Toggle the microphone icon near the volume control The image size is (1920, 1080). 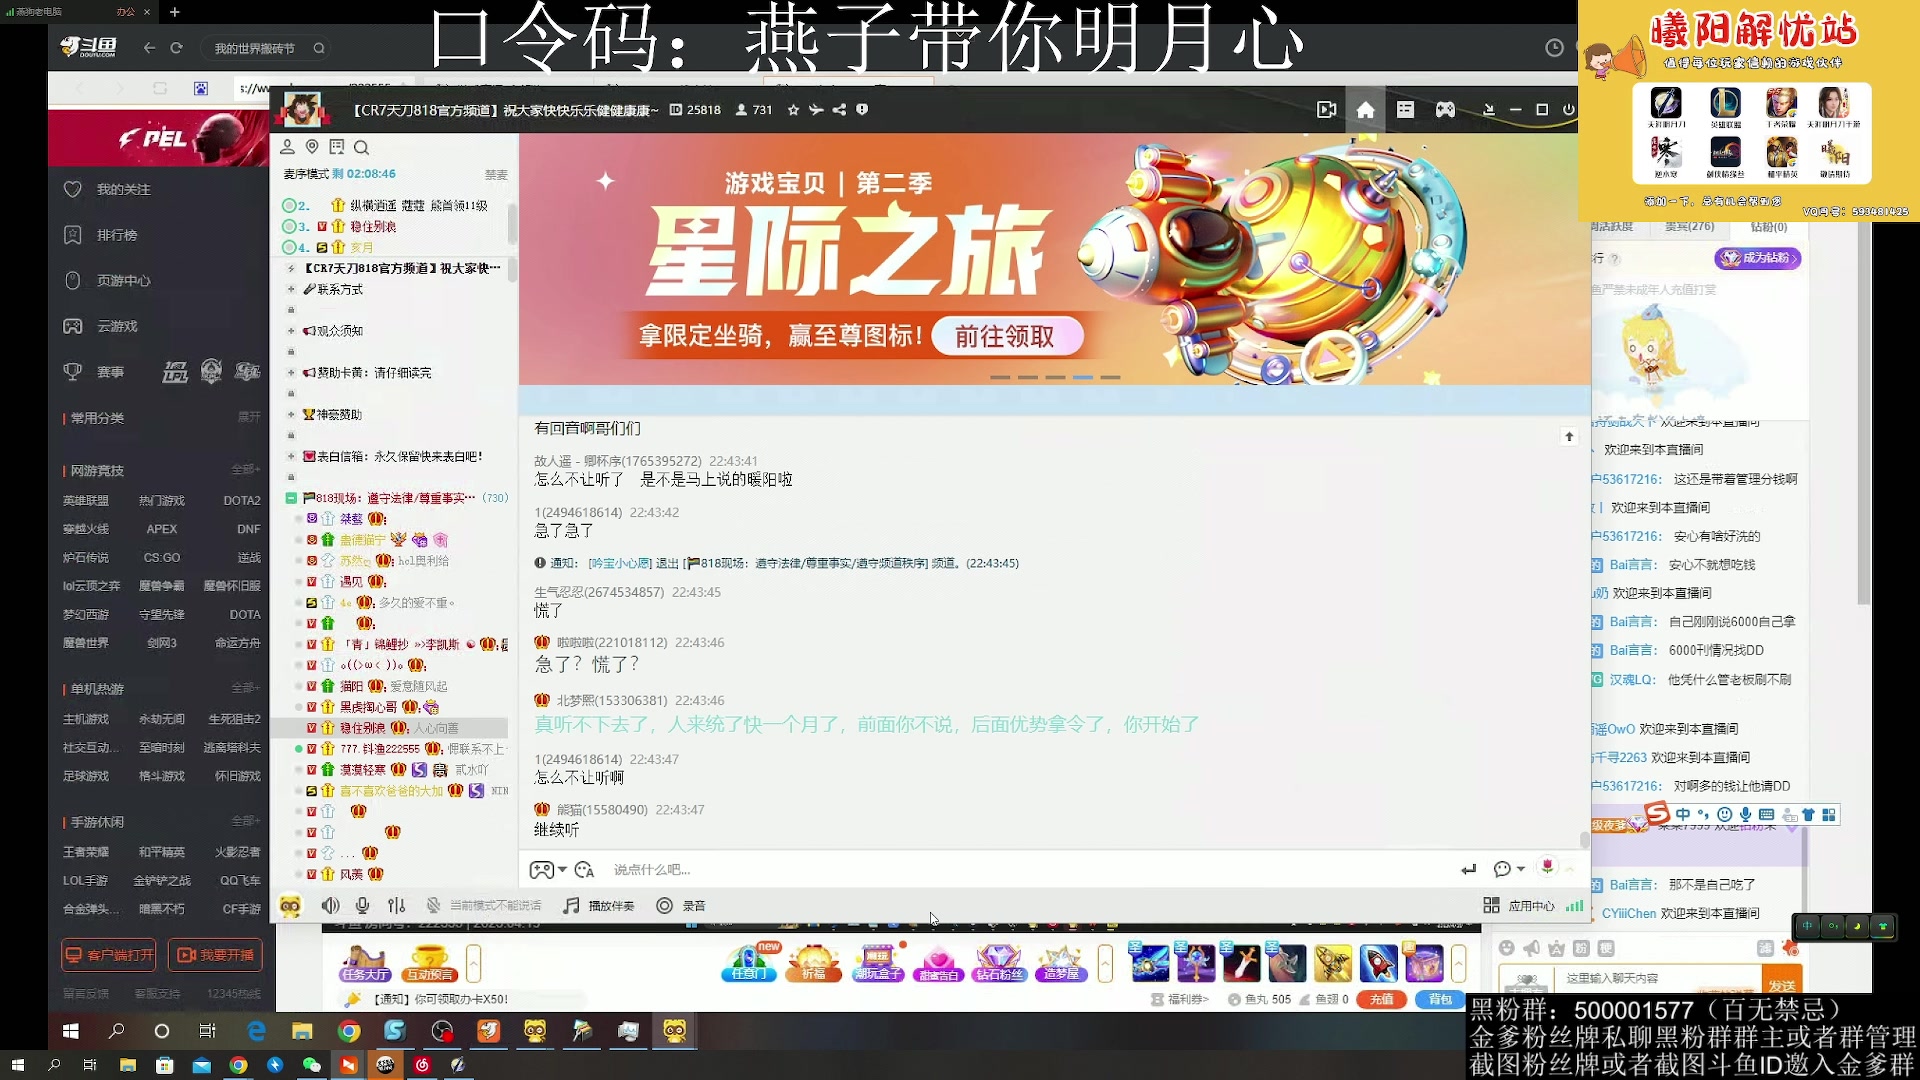362,905
